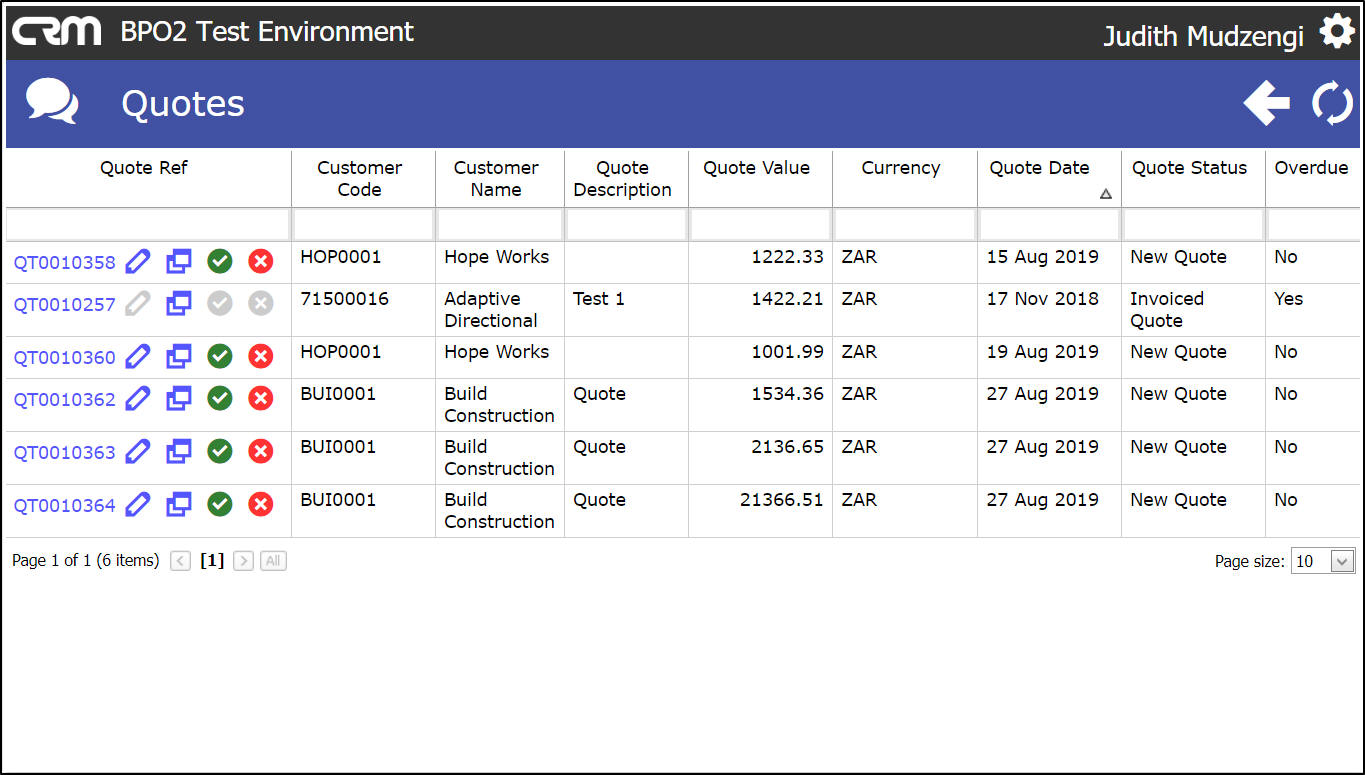This screenshot has width=1365, height=775.
Task: Click the edit pencil for quote QT0010358
Action: coord(138,262)
